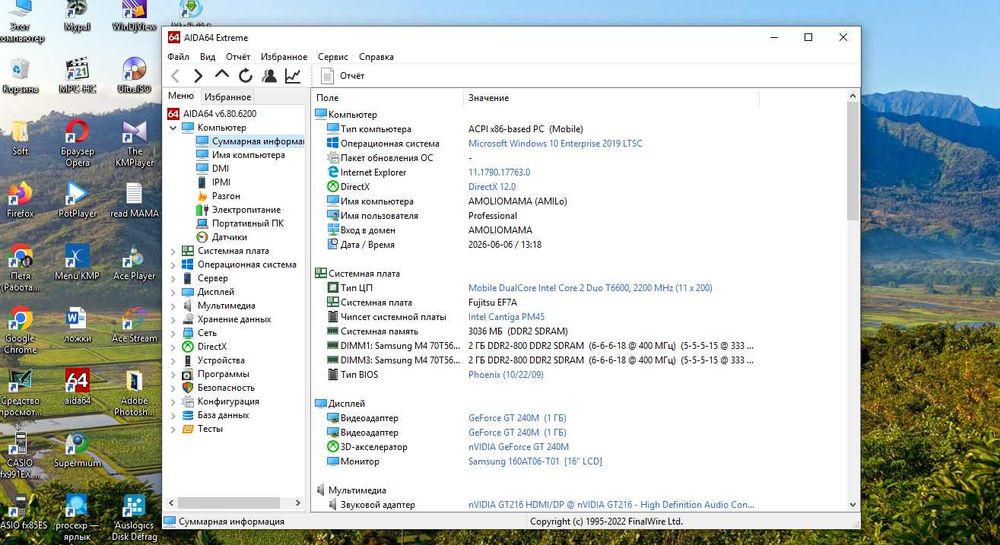1000x545 pixels.
Task: Open the Сервис menu
Action: (333, 57)
